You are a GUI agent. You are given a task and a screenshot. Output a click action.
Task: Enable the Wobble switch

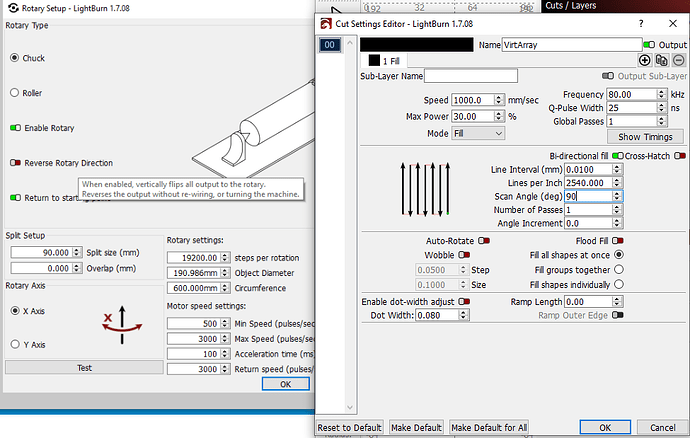tap(464, 255)
